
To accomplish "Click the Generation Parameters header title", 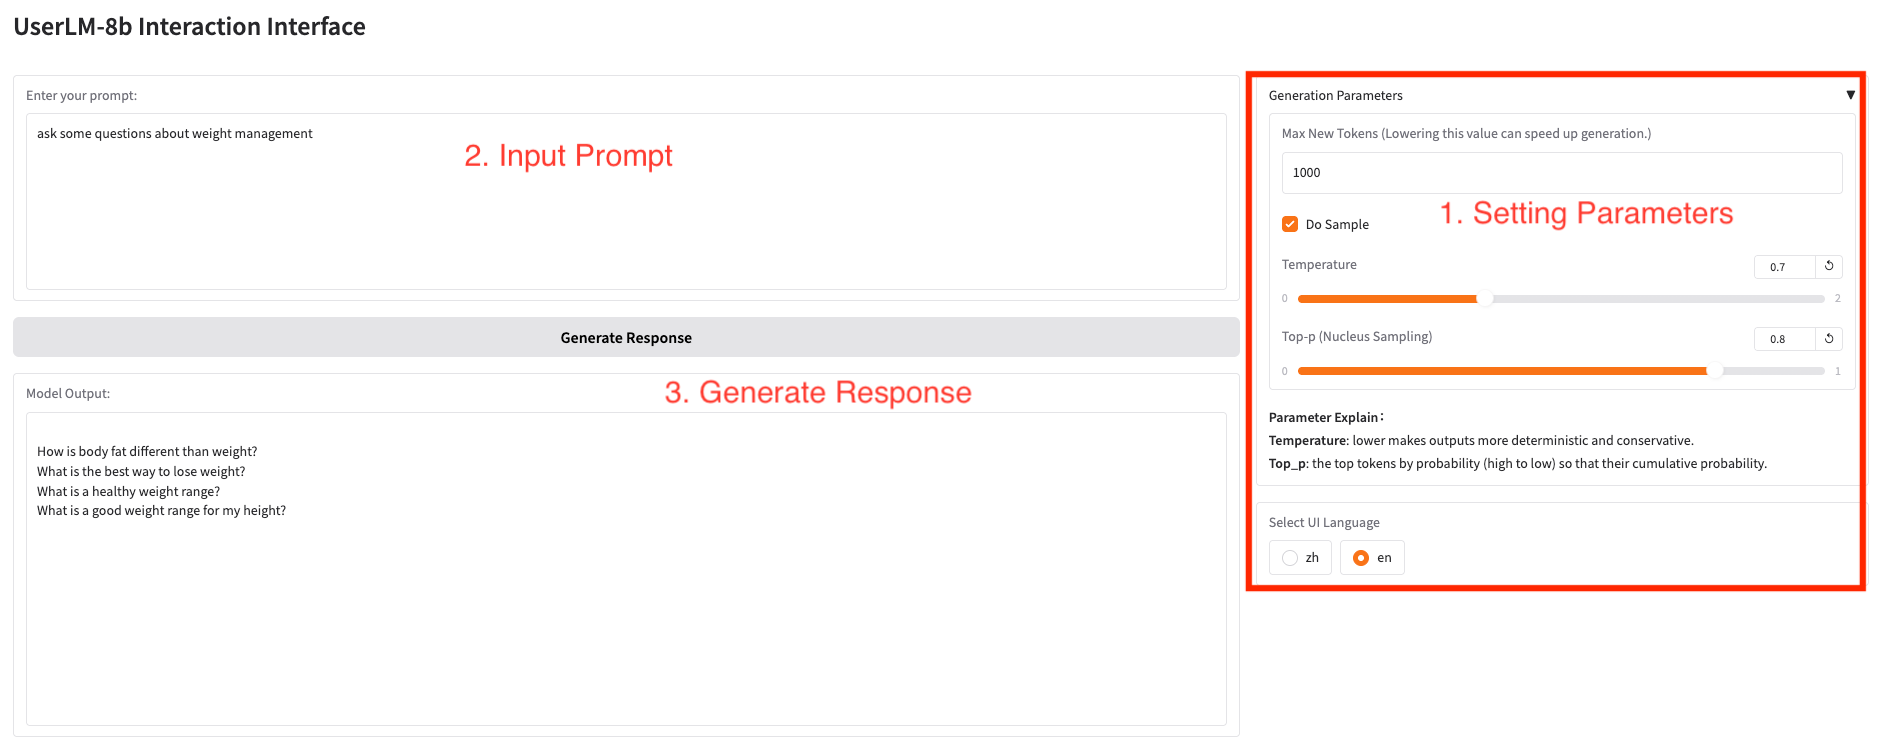I will point(1335,96).
